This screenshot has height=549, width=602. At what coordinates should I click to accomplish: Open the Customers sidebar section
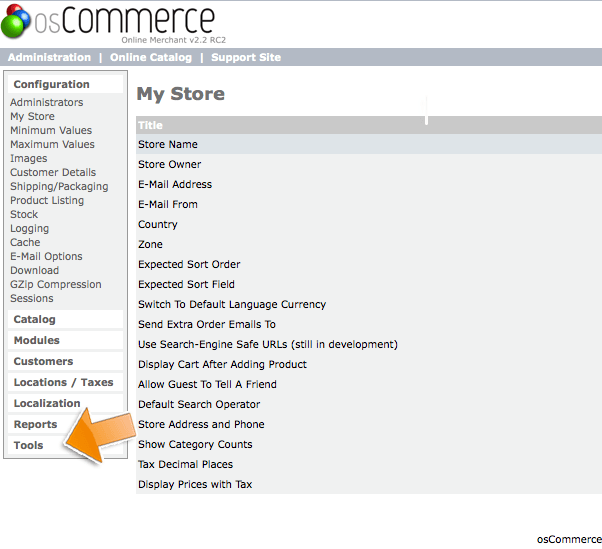tap(43, 362)
